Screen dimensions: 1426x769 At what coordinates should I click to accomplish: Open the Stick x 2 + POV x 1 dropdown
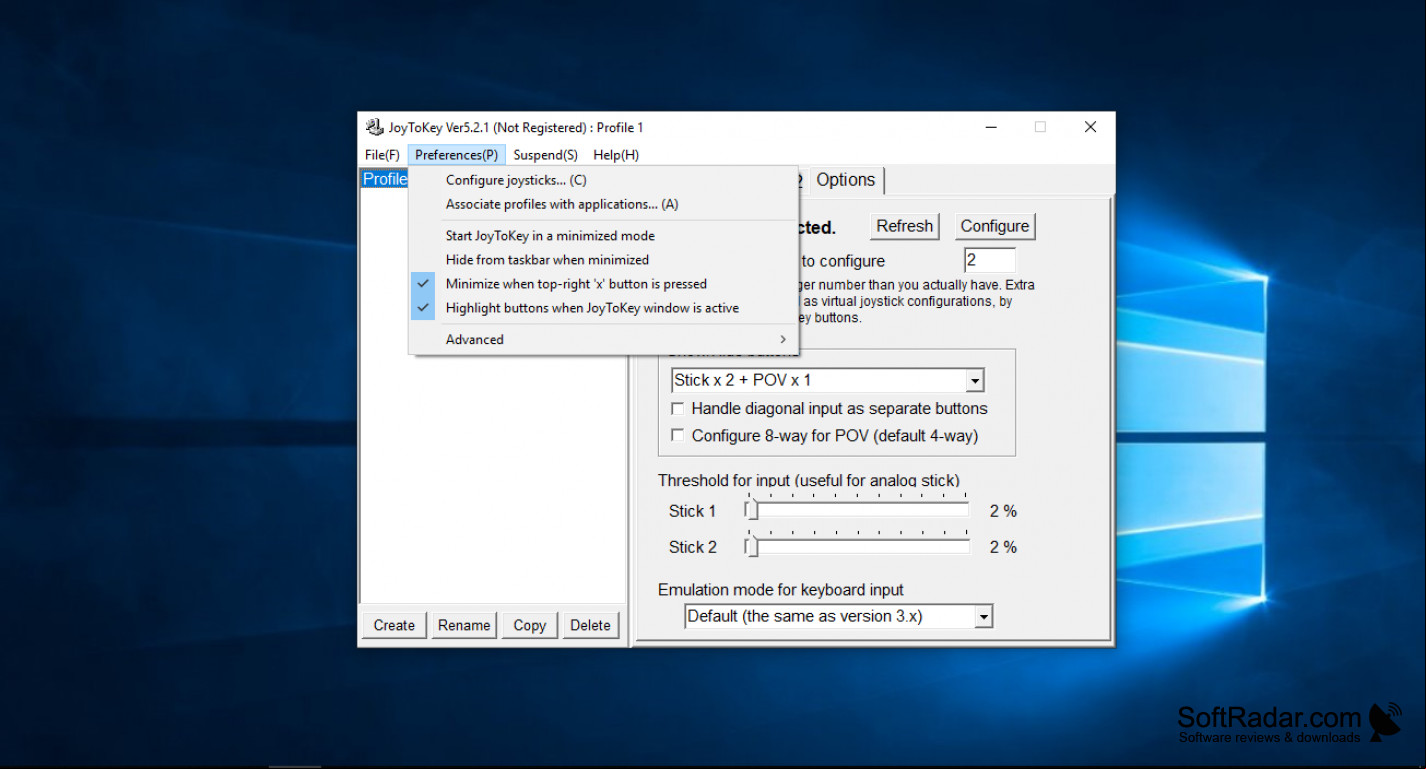(x=827, y=380)
